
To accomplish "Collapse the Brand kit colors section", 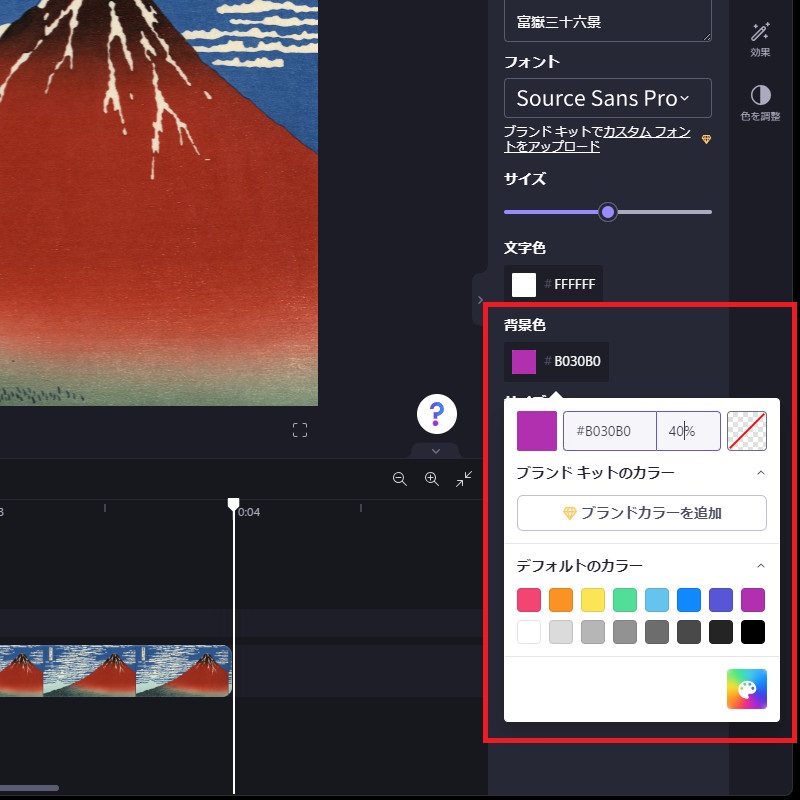I will 761,473.
